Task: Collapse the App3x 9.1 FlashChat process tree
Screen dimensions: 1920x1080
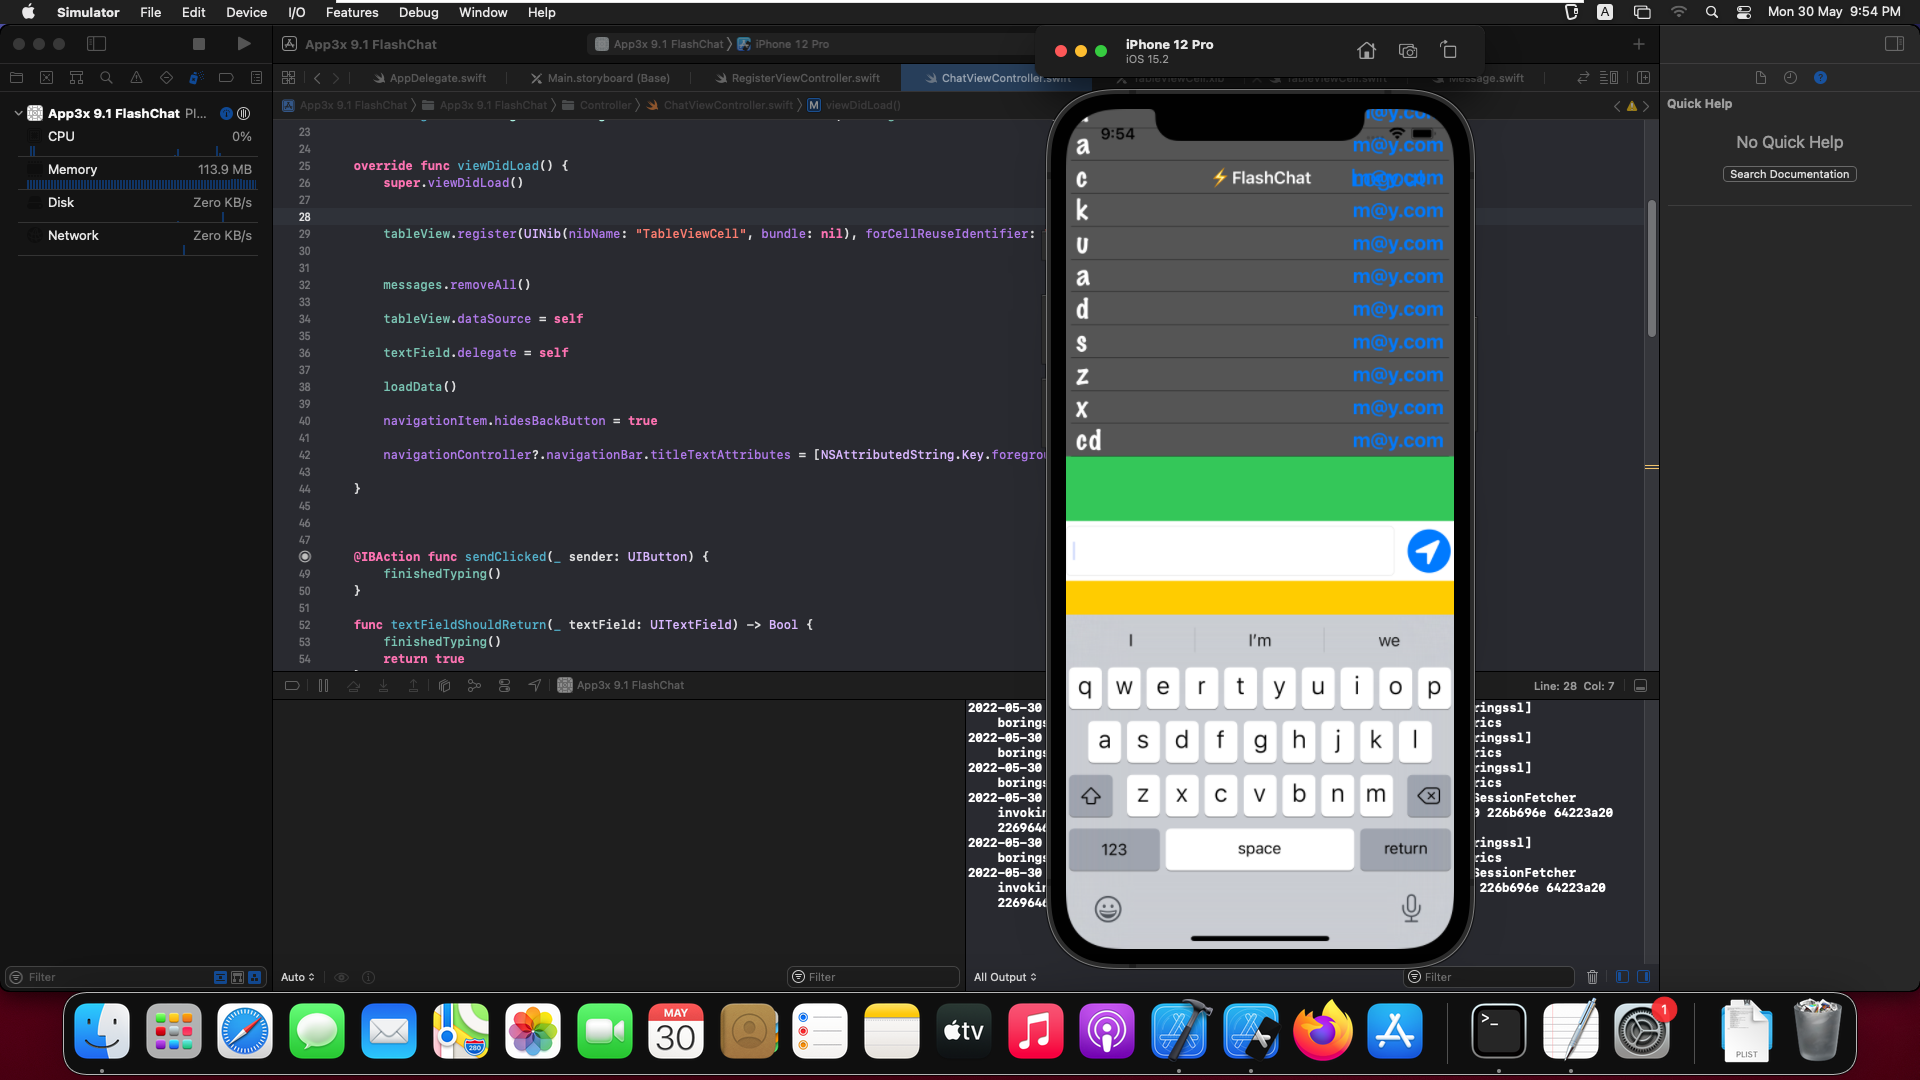Action: [x=19, y=114]
